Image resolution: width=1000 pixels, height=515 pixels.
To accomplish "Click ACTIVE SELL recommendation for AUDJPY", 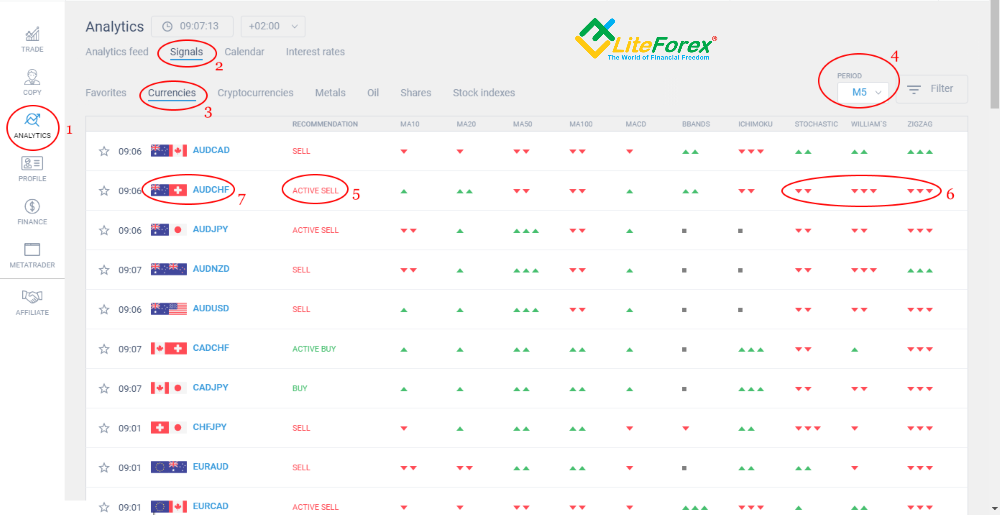I will (316, 230).
